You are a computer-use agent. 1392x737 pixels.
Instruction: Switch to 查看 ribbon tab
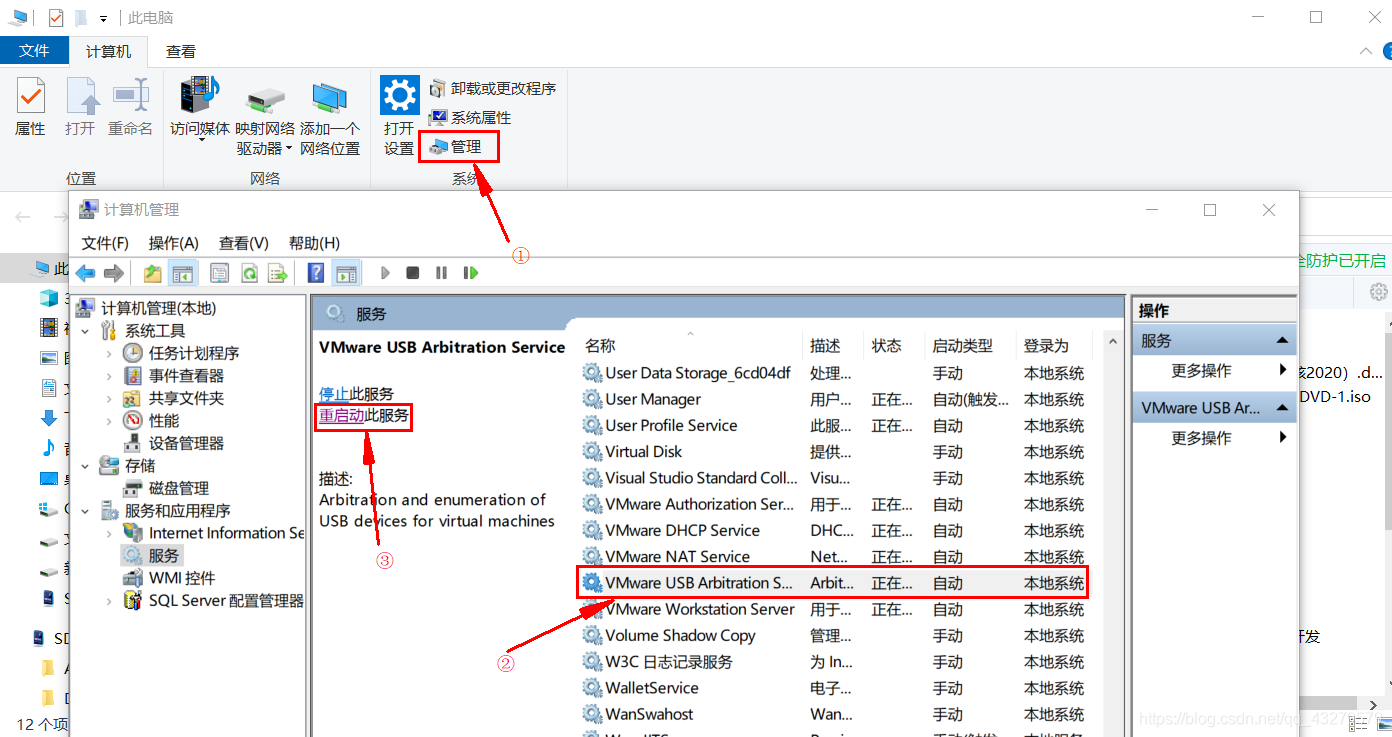pos(181,51)
